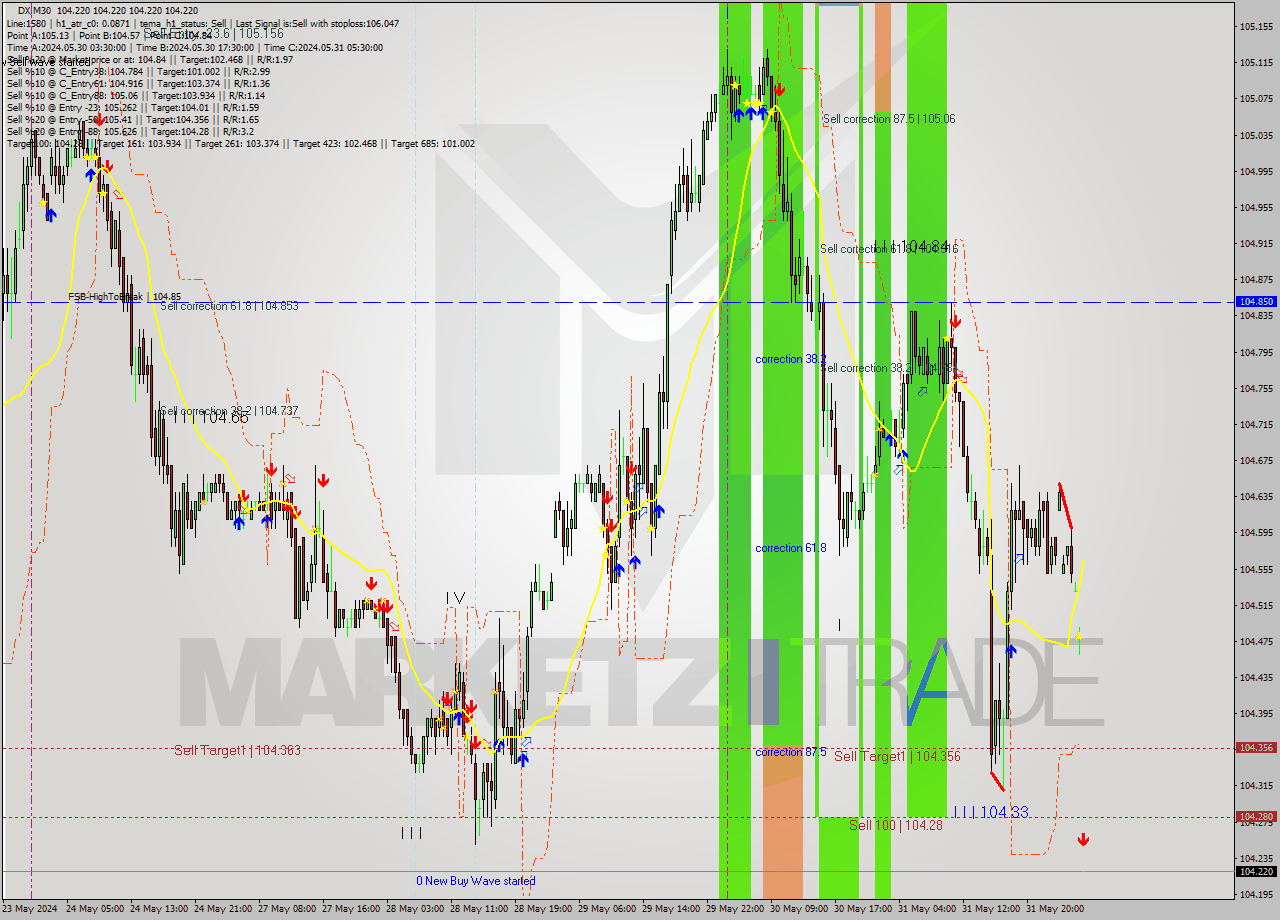The height and width of the screenshot is (920, 1280).
Task: Click the black 104.220 current price tag
Action: 1256,871
